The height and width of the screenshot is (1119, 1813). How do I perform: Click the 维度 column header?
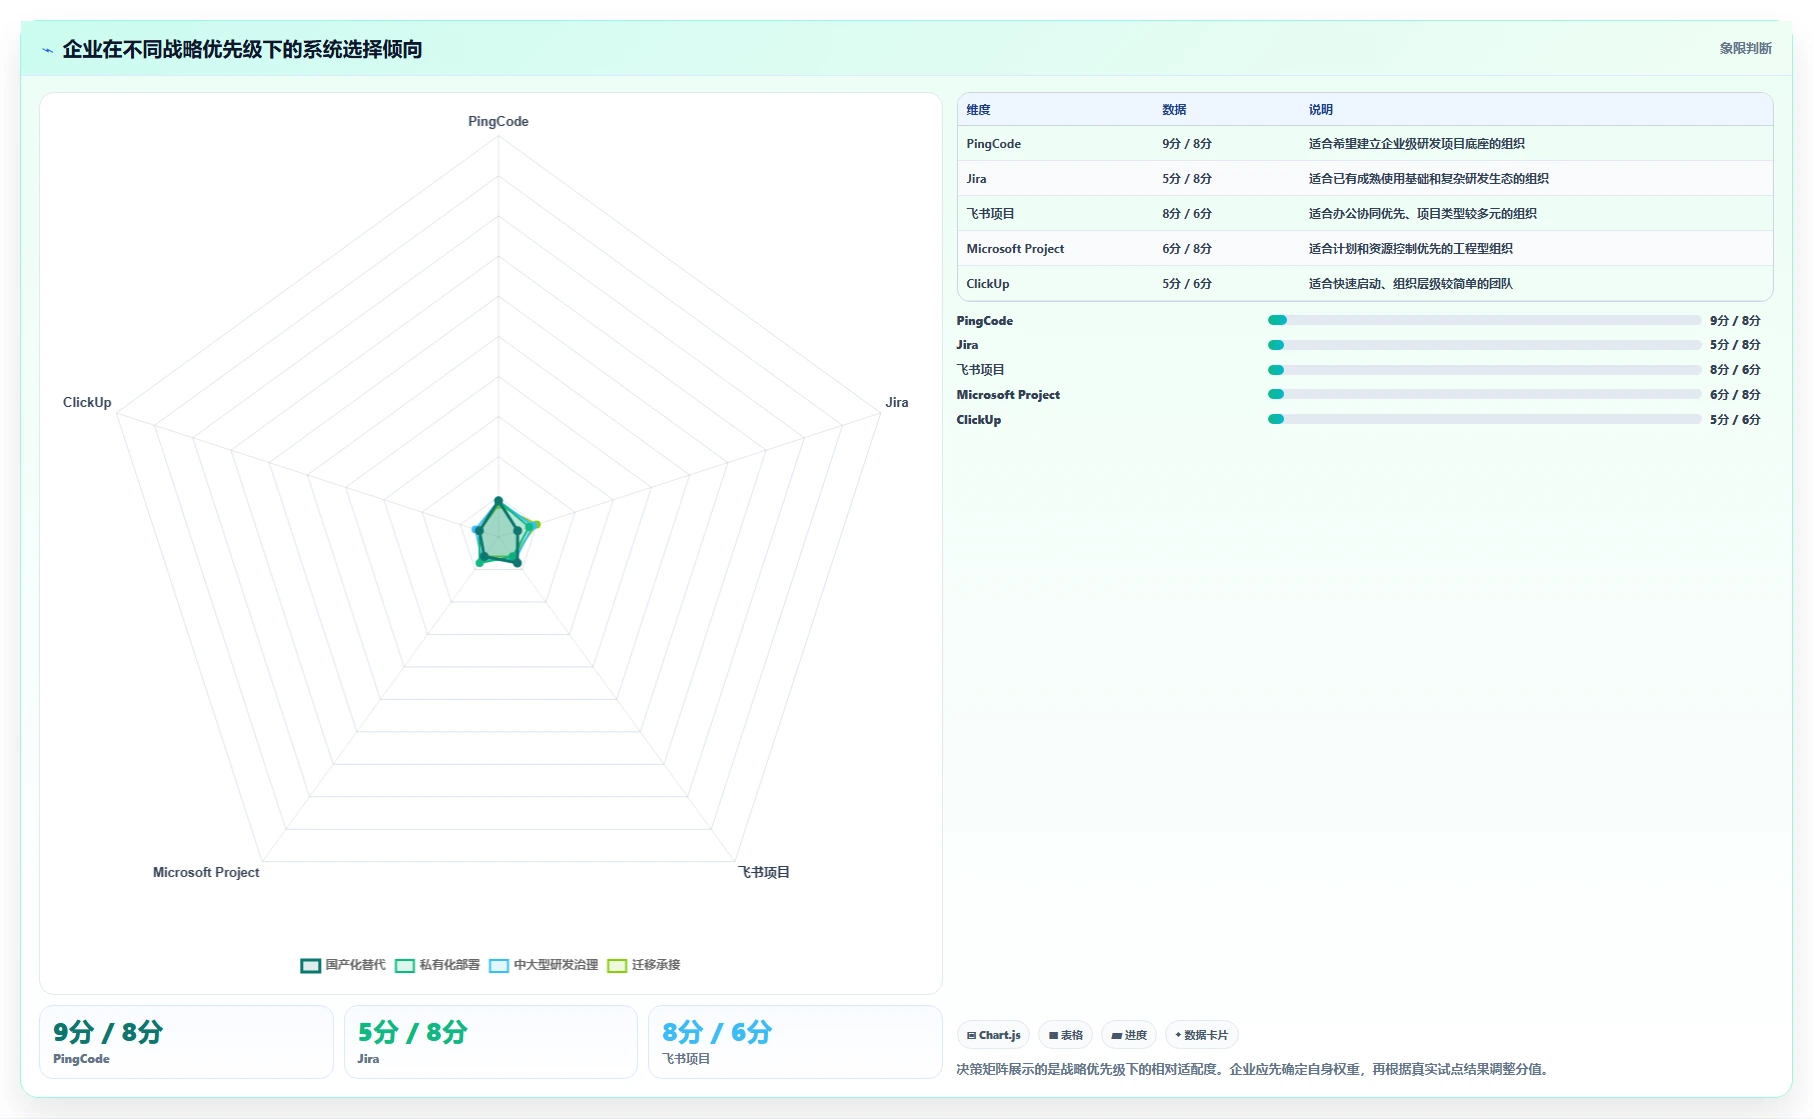978,110
